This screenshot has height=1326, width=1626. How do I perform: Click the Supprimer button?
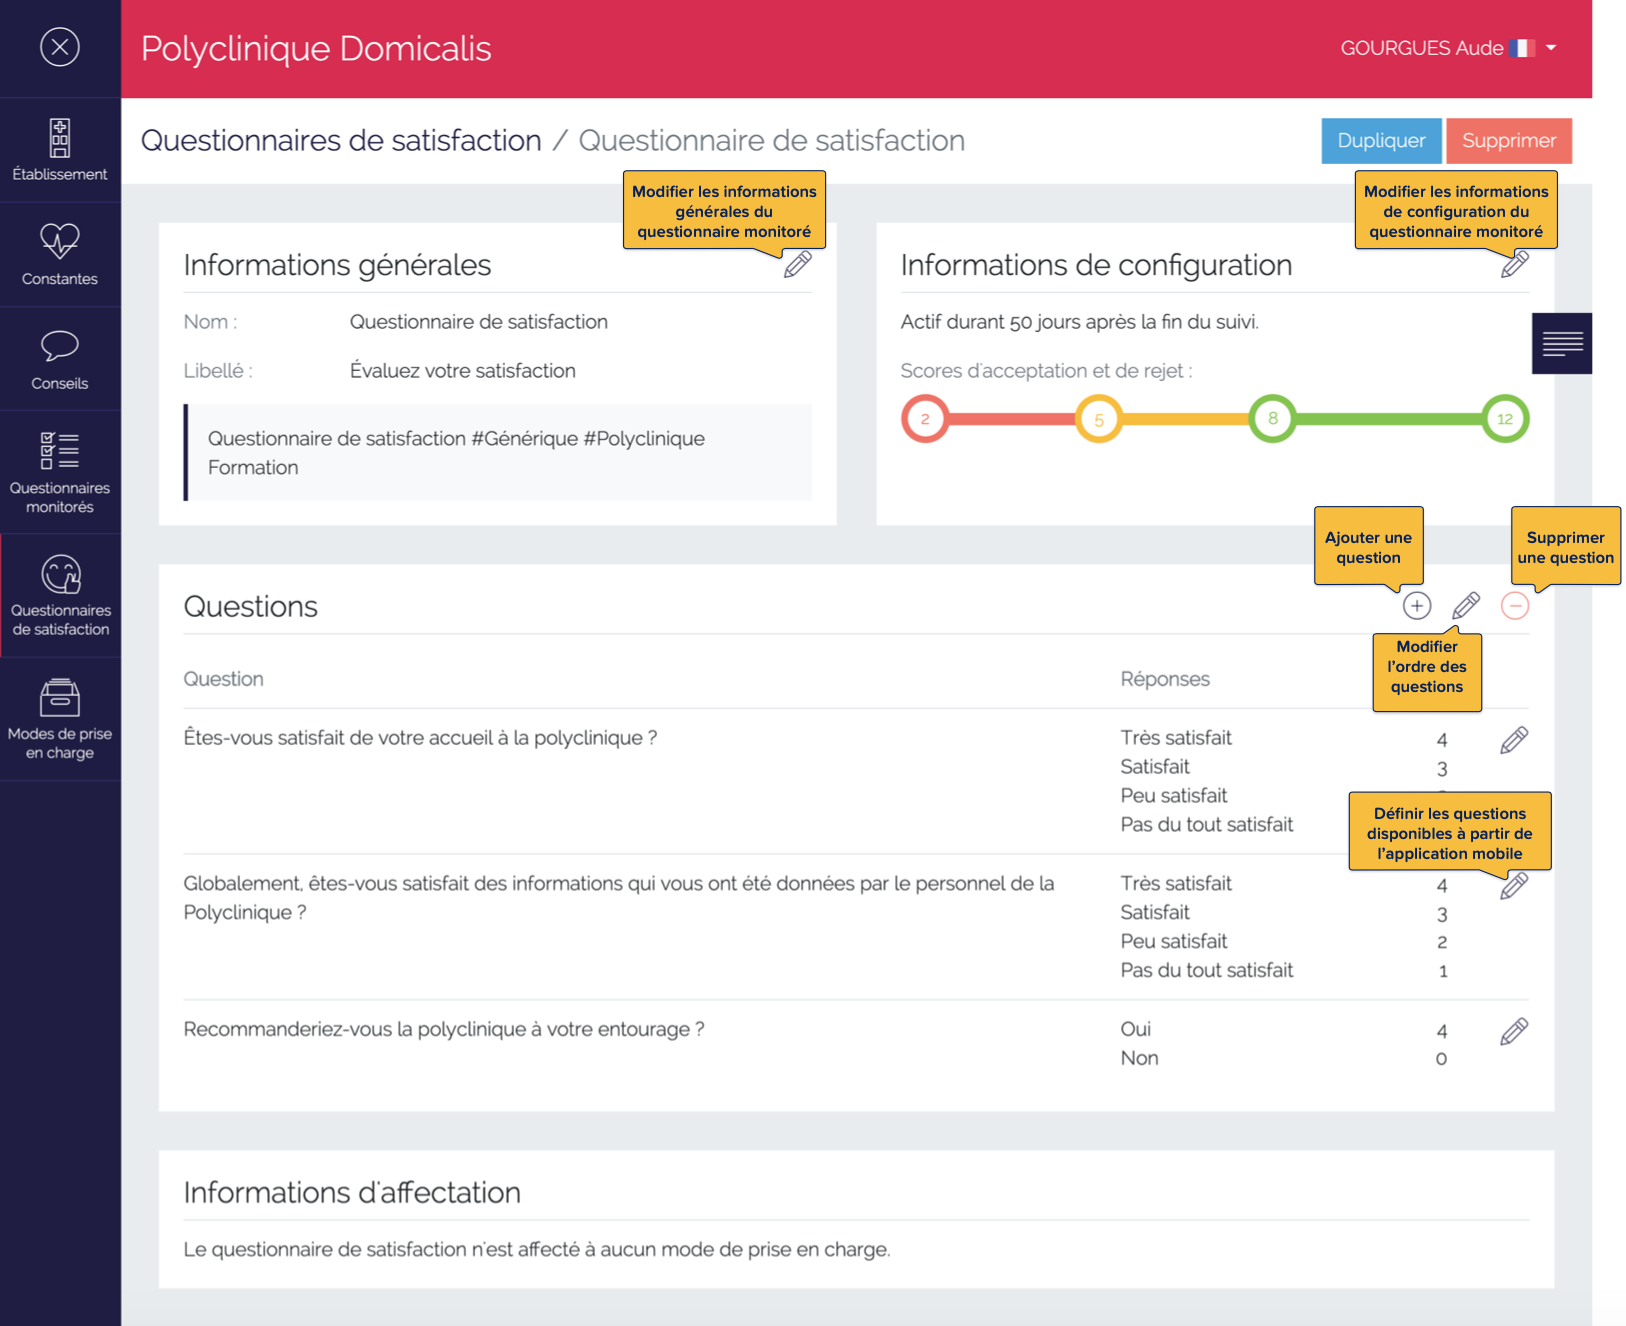1509,140
